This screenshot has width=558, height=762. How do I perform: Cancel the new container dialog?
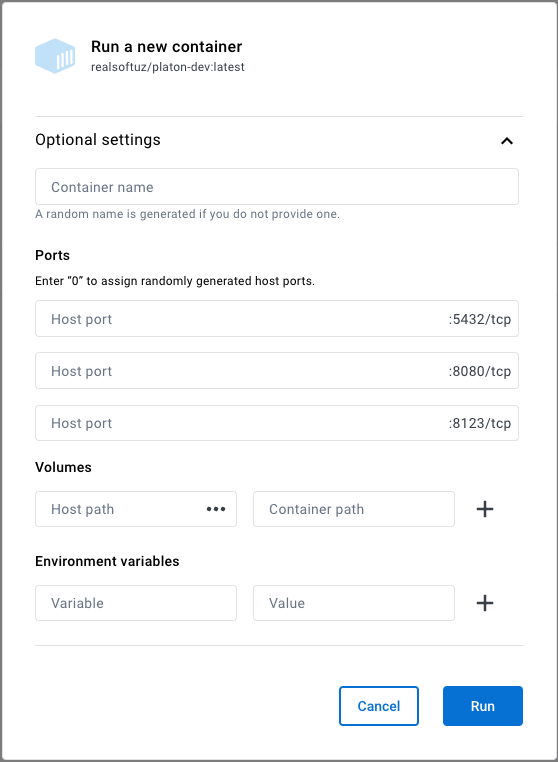(x=379, y=706)
